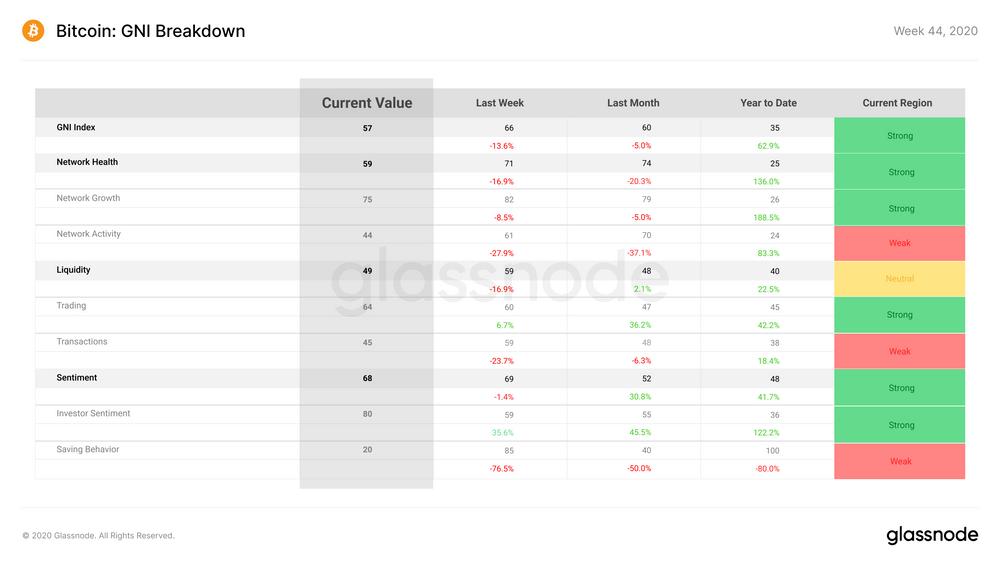1000x563 pixels.
Task: Click the yellow Neutral region cell
Action: click(899, 279)
